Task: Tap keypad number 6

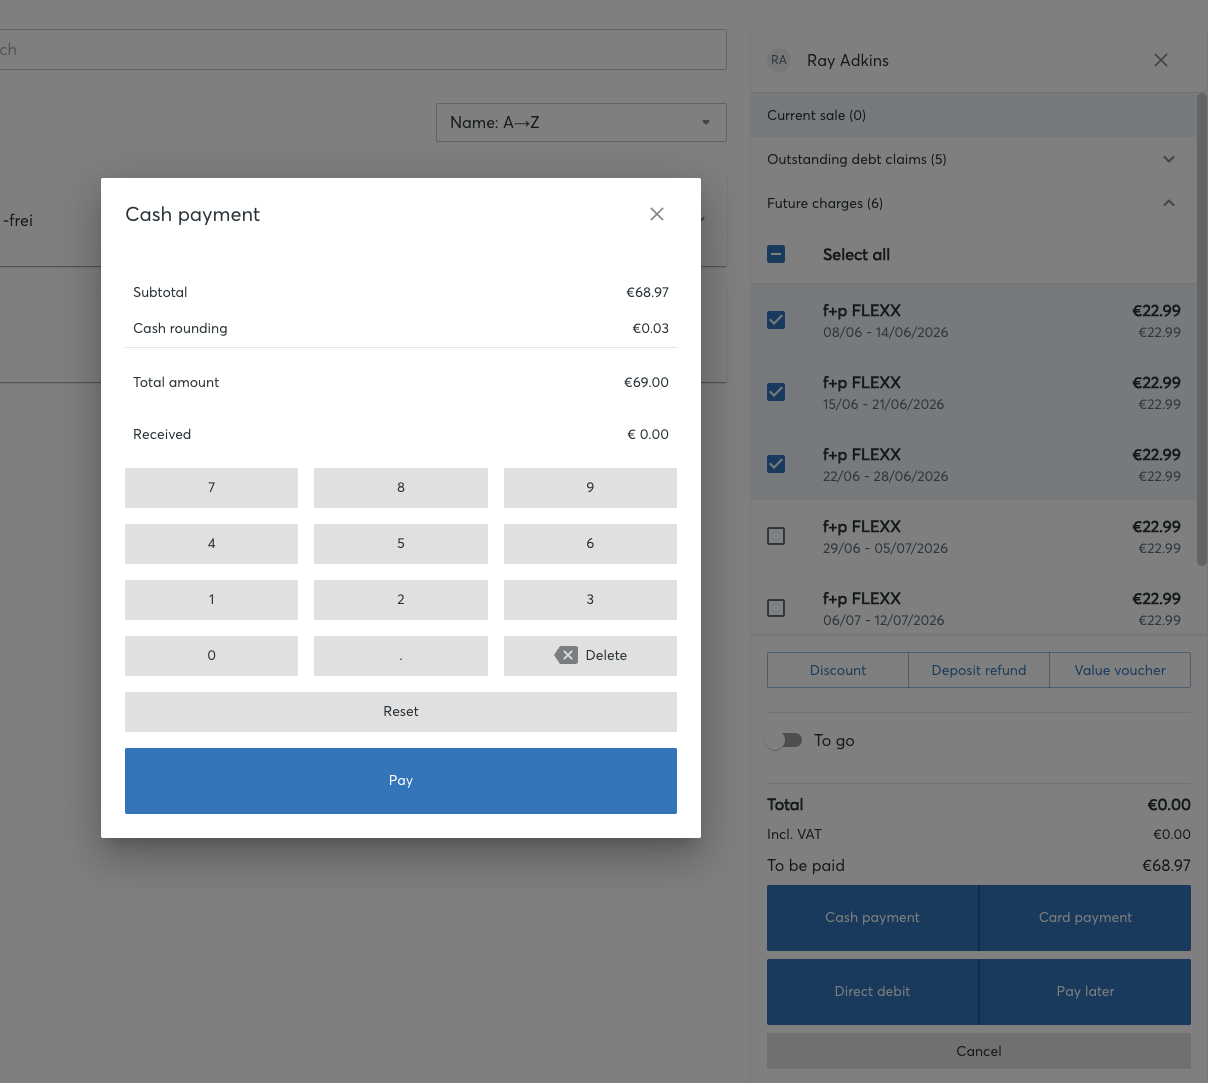Action: click(590, 544)
